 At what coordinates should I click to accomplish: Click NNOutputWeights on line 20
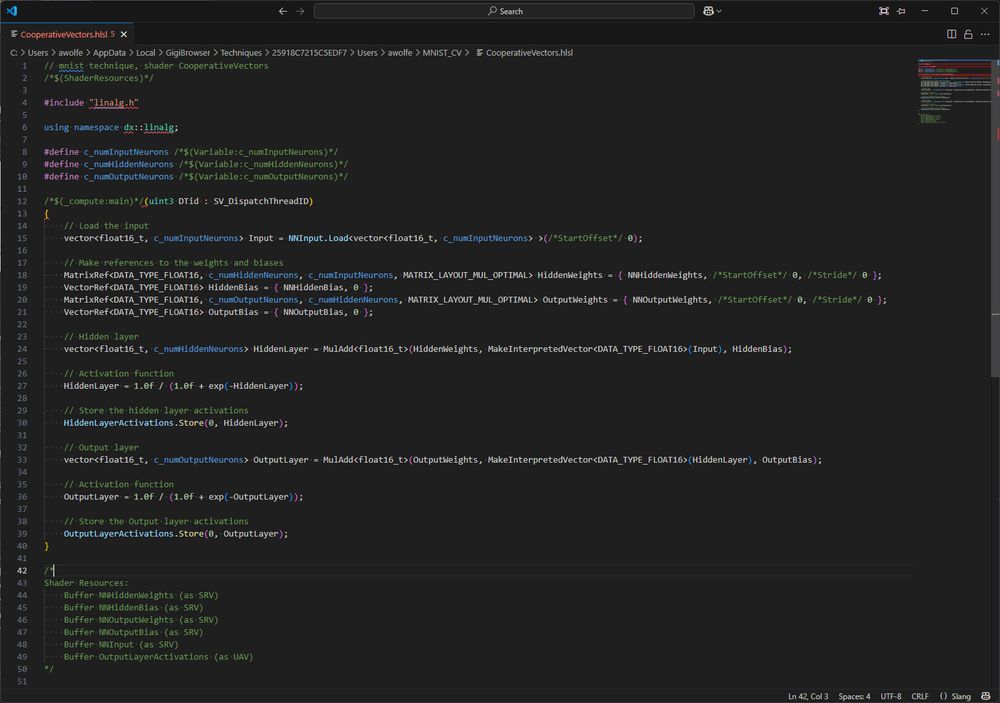coord(670,300)
